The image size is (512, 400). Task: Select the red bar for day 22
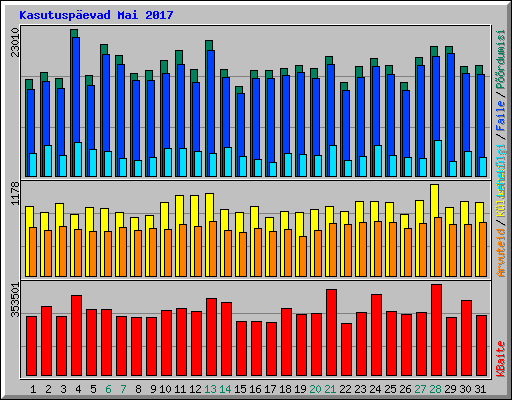click(x=346, y=350)
